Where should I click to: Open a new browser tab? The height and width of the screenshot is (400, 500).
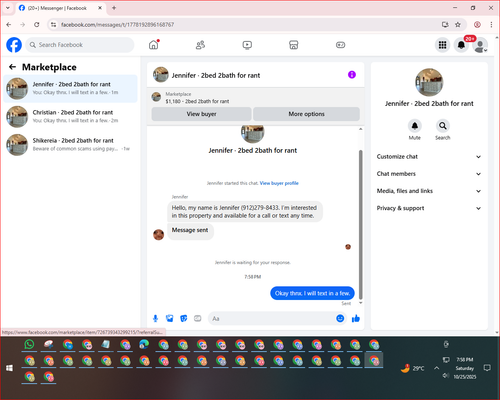(x=114, y=8)
